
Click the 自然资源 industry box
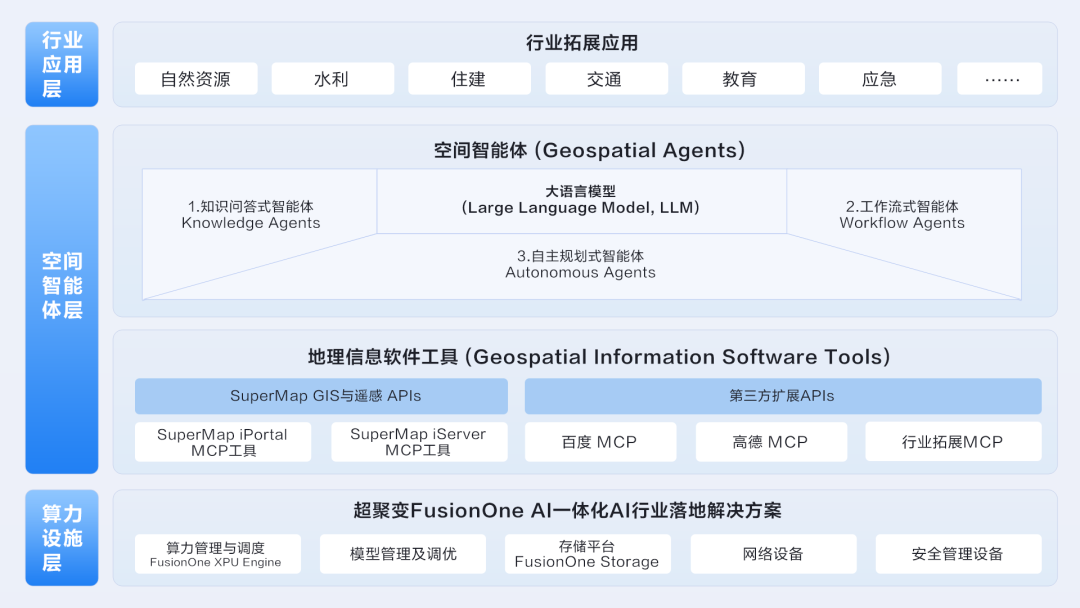coord(196,79)
